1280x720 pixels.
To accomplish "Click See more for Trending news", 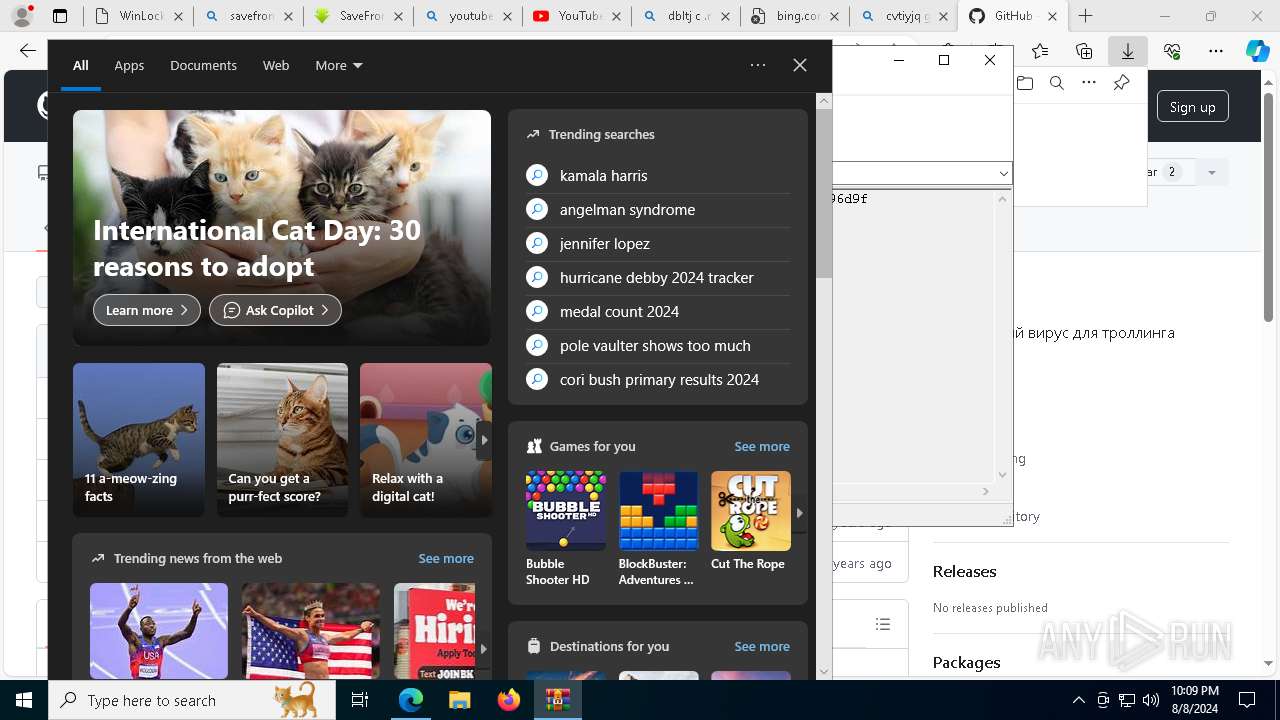I will (446, 558).
